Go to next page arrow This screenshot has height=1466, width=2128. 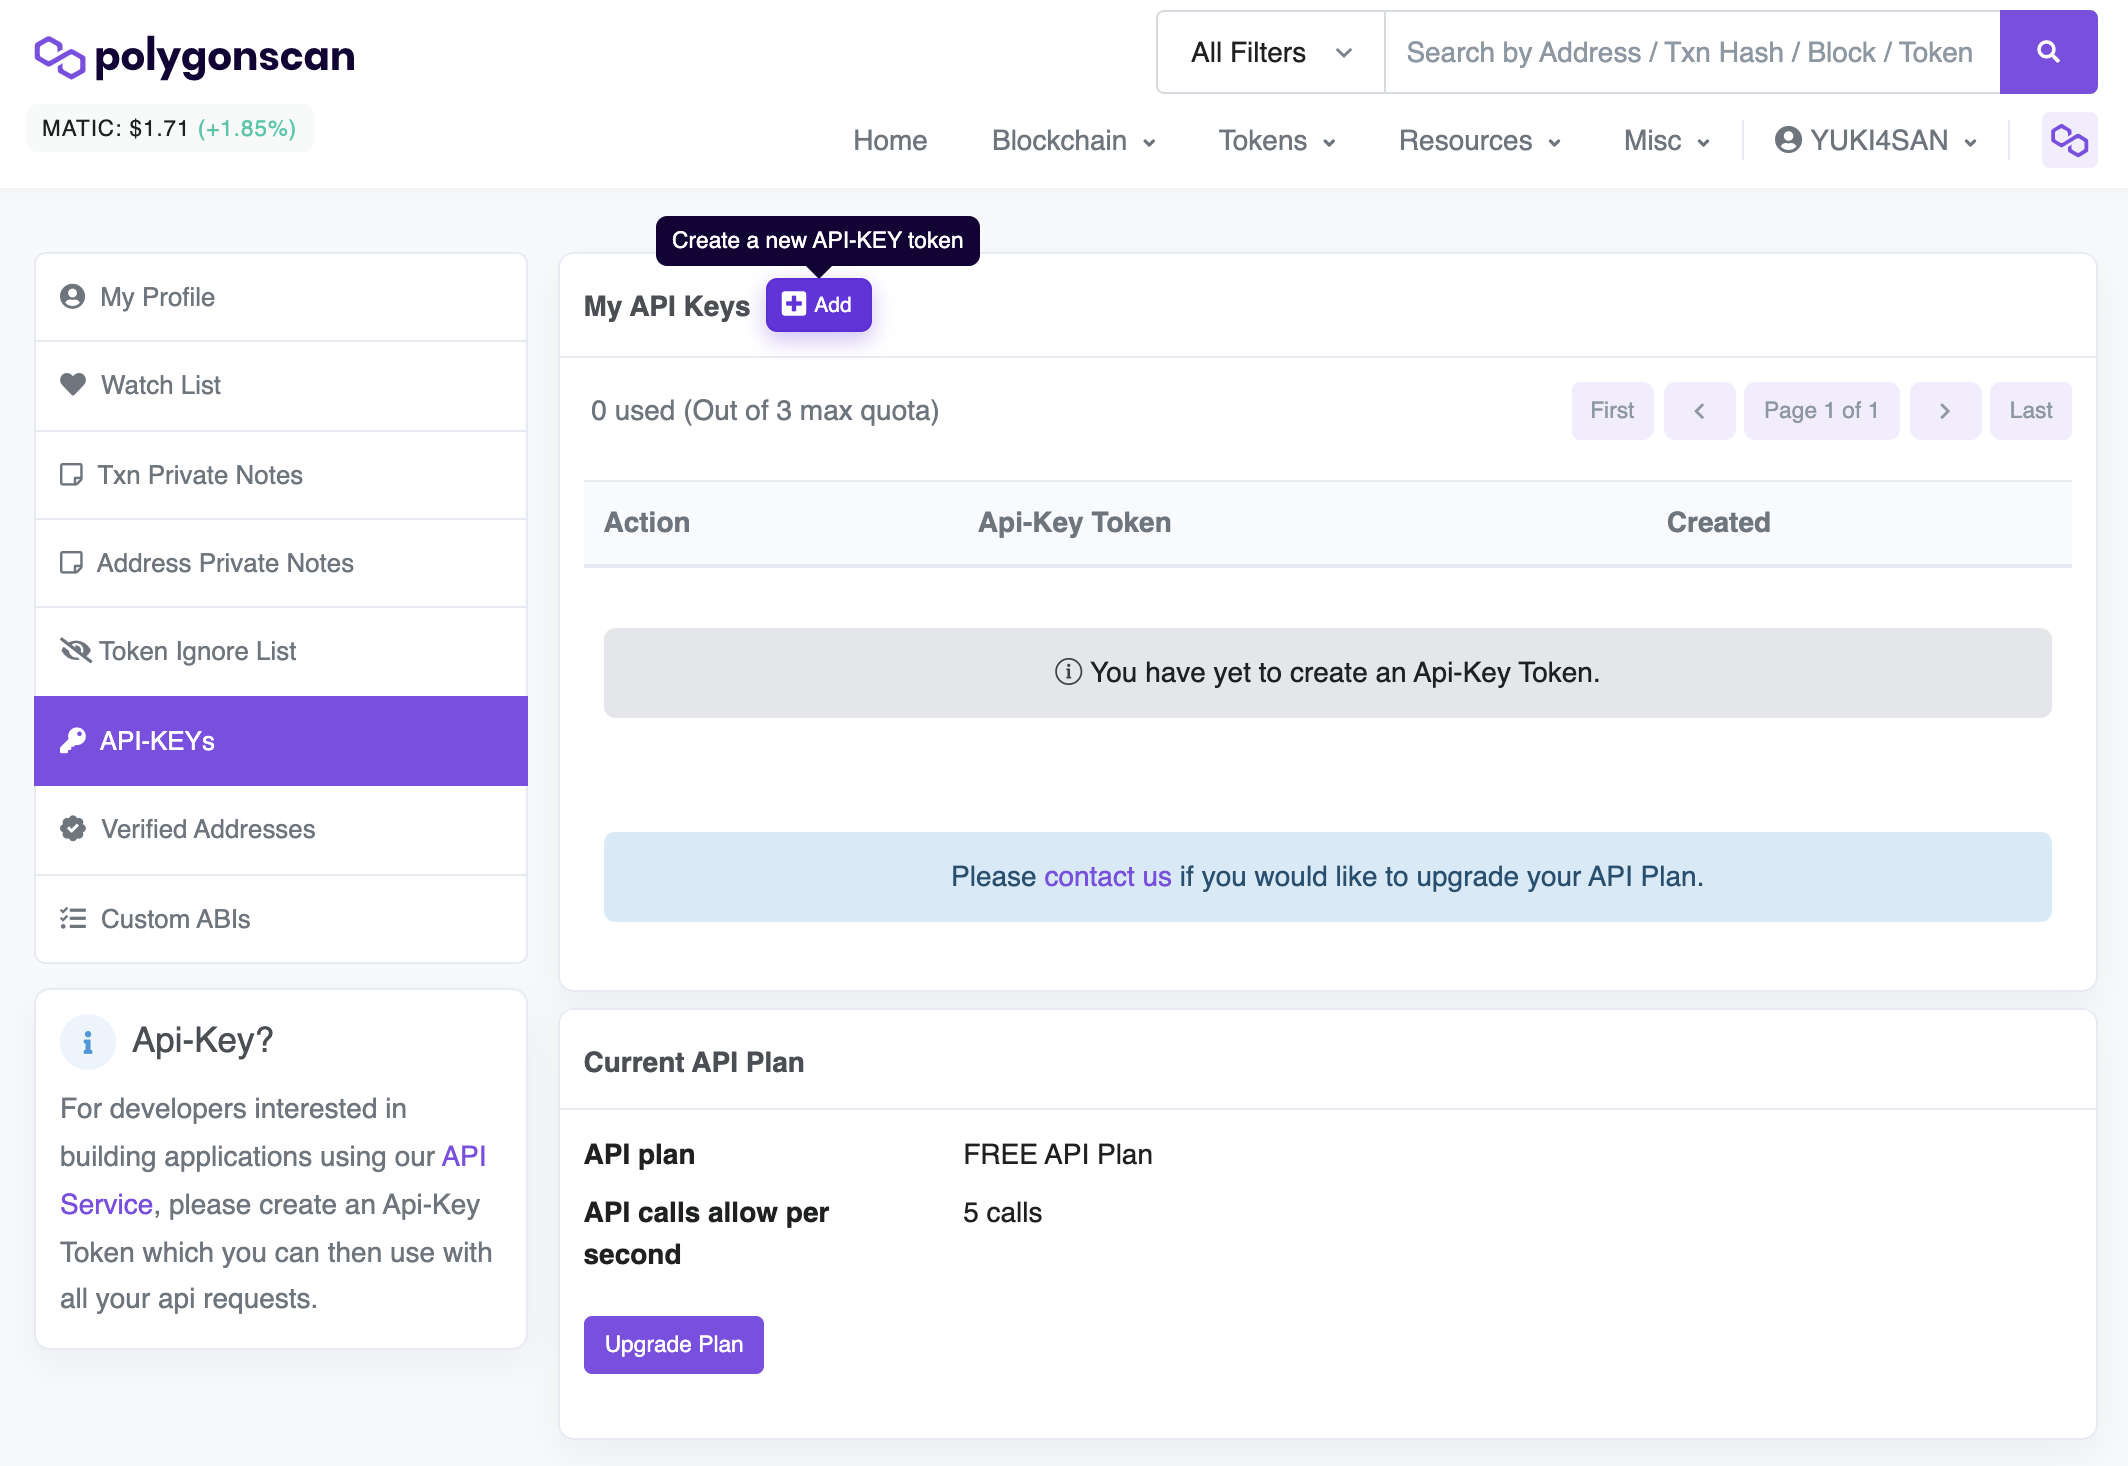(x=1945, y=411)
